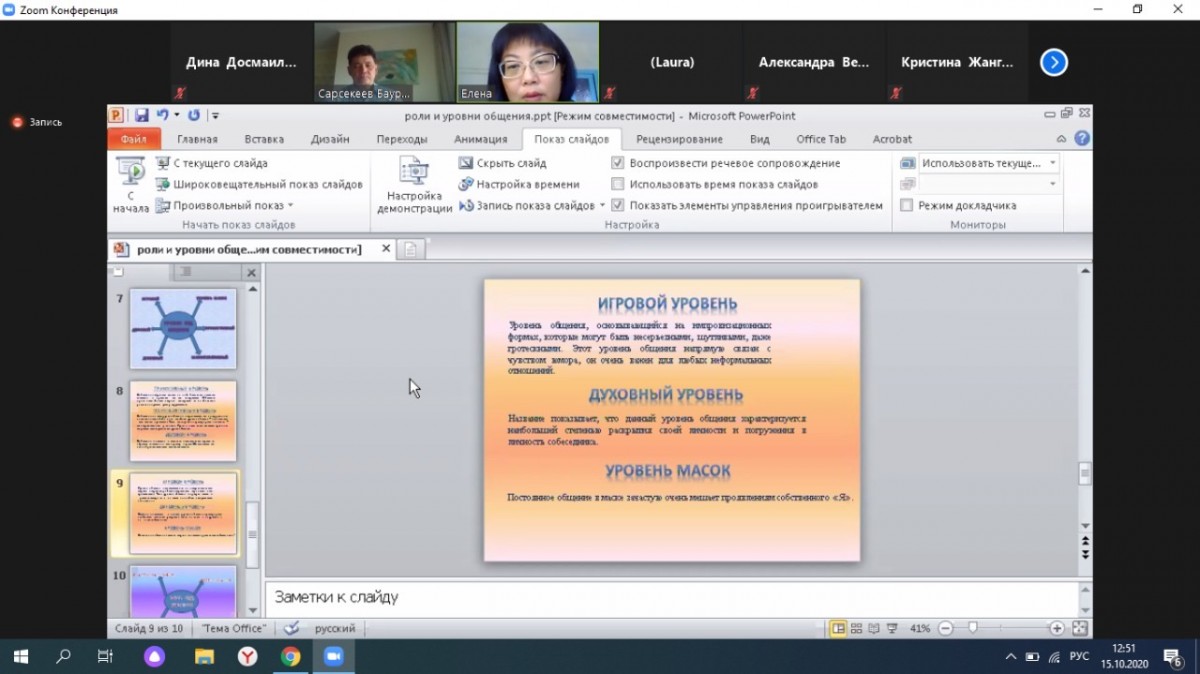Enable 'Режим докладчика' checkbox

(x=907, y=205)
